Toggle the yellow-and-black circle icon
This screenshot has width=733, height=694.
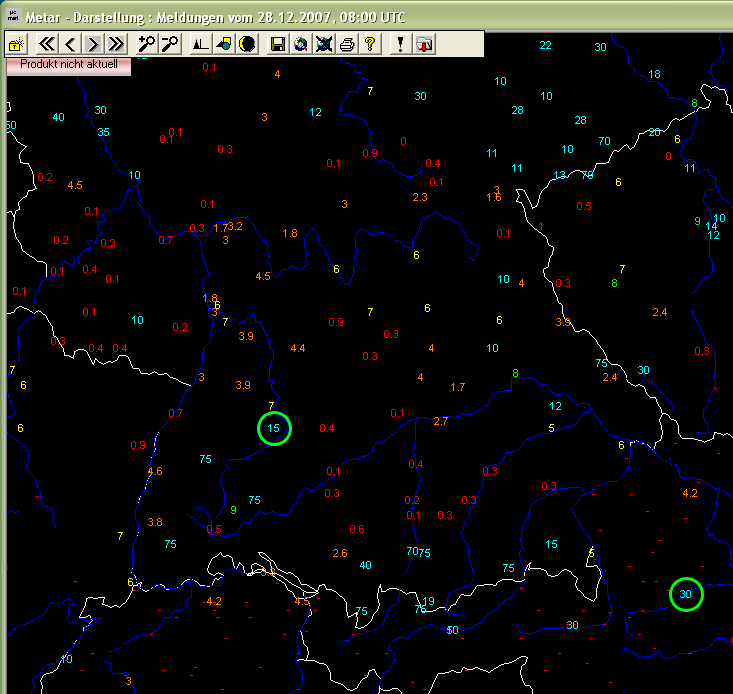point(246,44)
